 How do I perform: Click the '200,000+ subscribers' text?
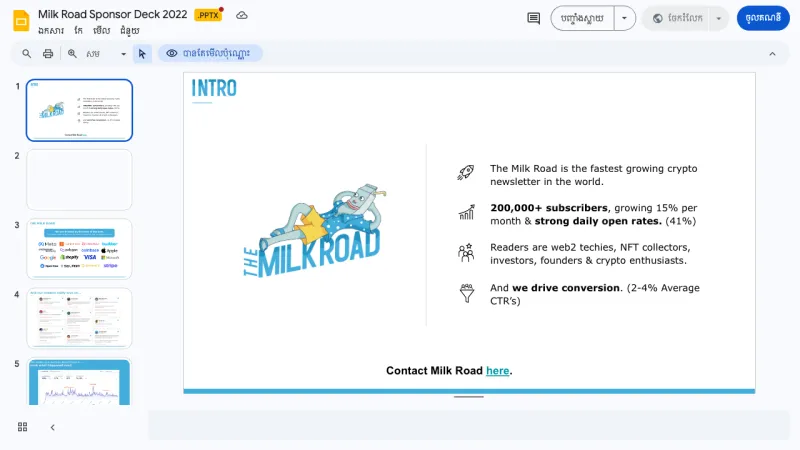[548, 208]
